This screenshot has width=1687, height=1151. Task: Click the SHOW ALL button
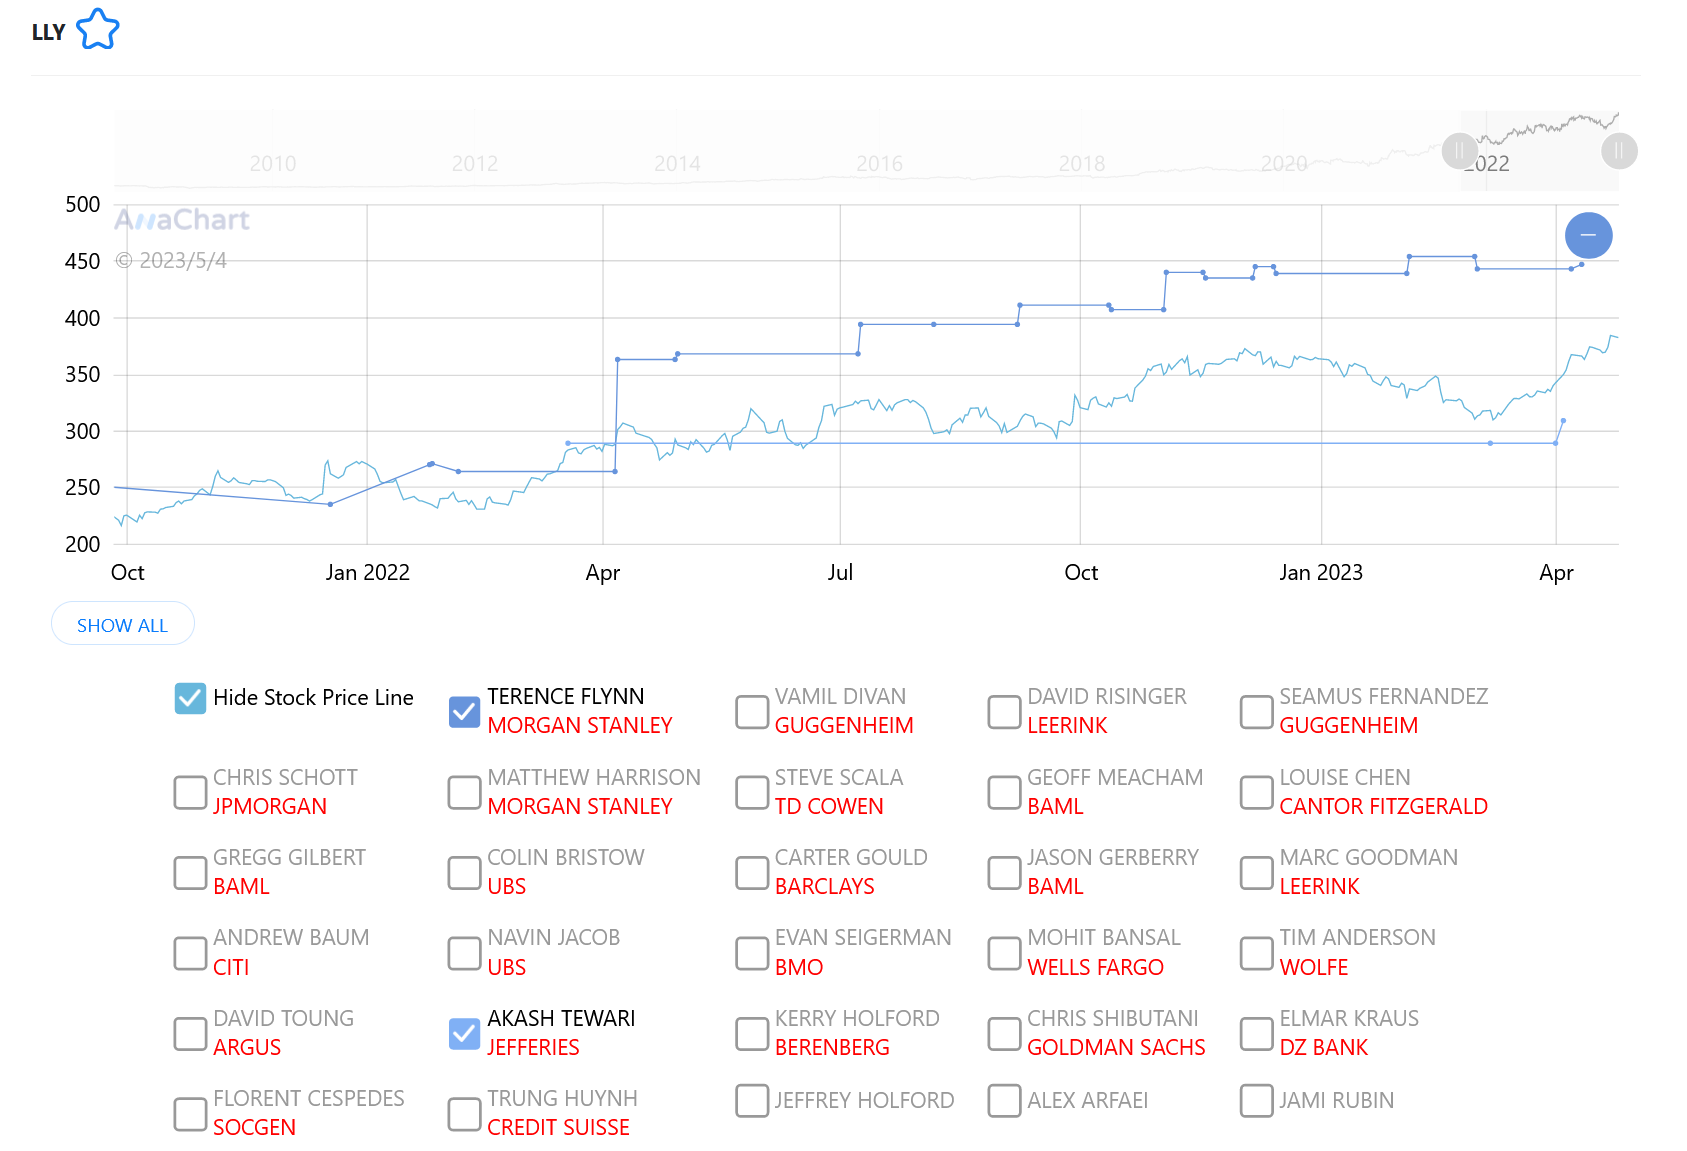(123, 624)
